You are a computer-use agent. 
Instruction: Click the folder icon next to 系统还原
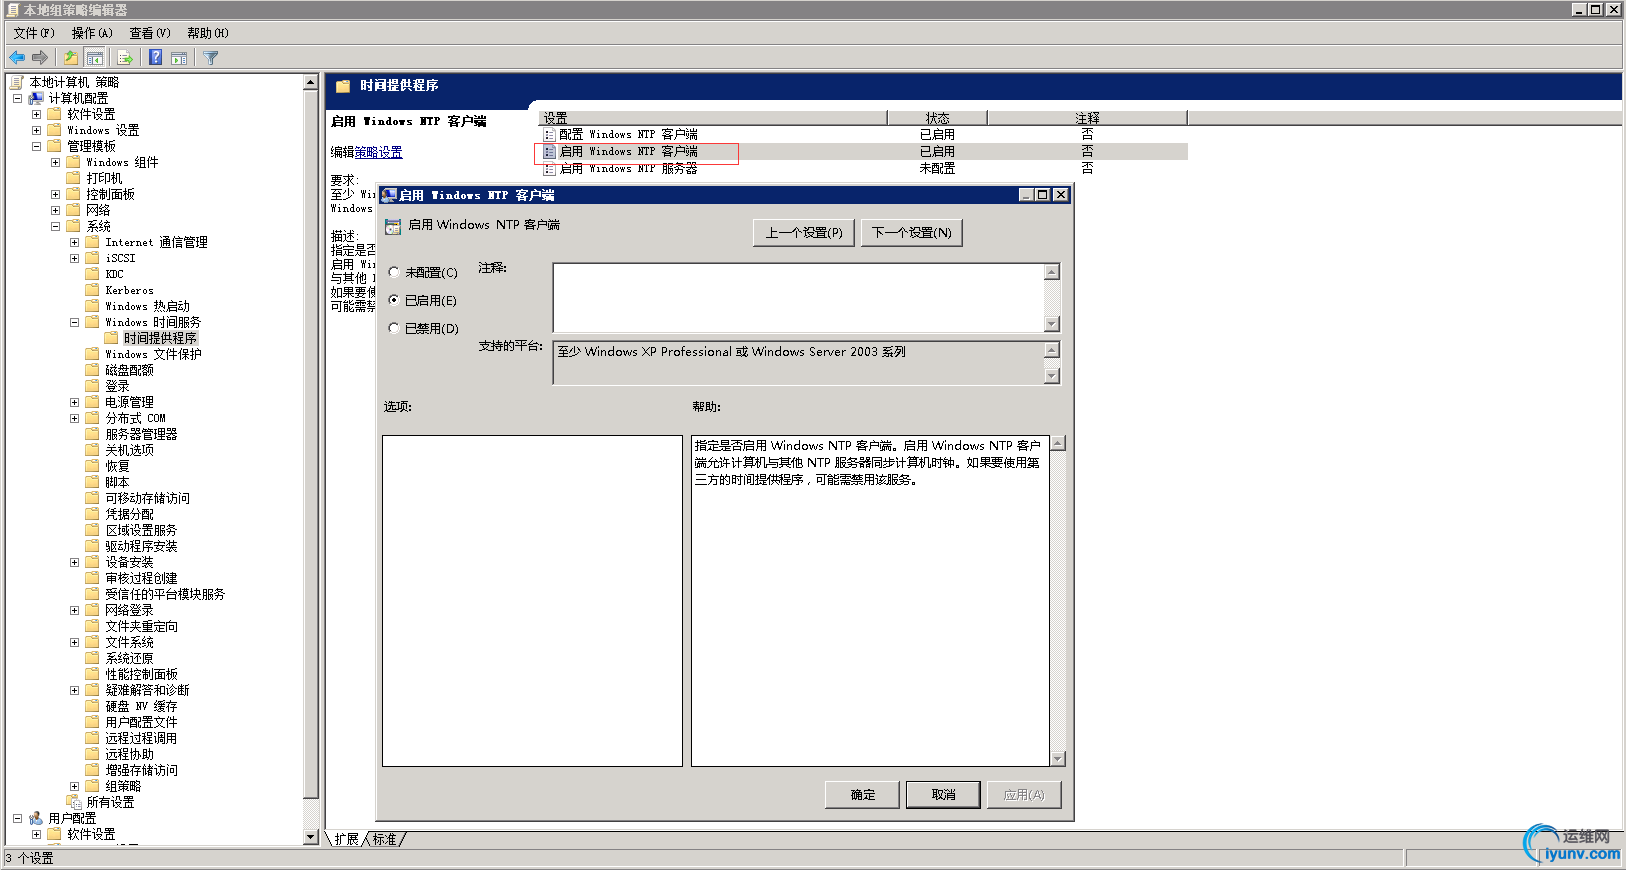[x=93, y=658]
